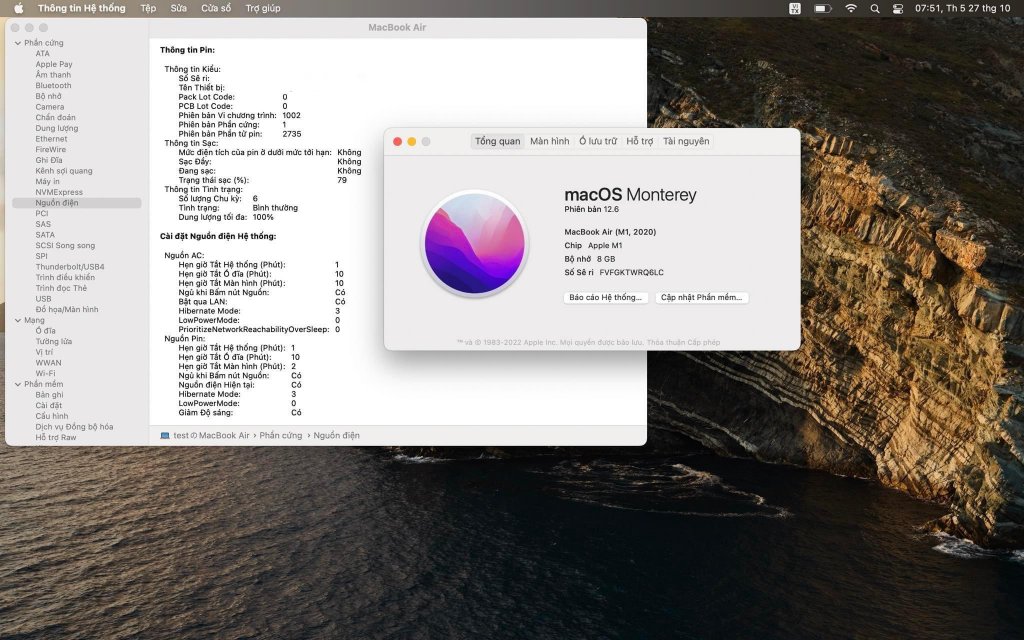Click the laptop icon in the path bar
Viewport: 1024px width, 640px height.
[165, 436]
